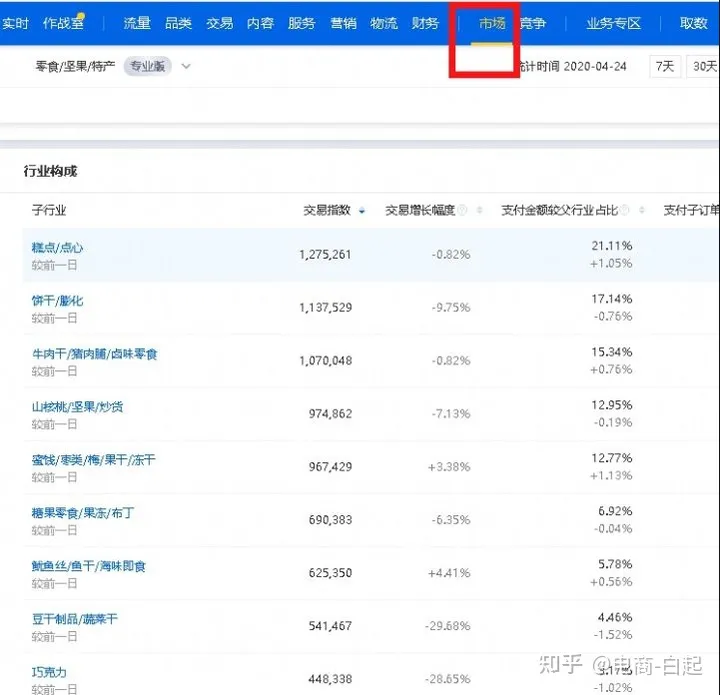Click the value 967,429
720x695 pixels.
pyautogui.click(x=330, y=467)
